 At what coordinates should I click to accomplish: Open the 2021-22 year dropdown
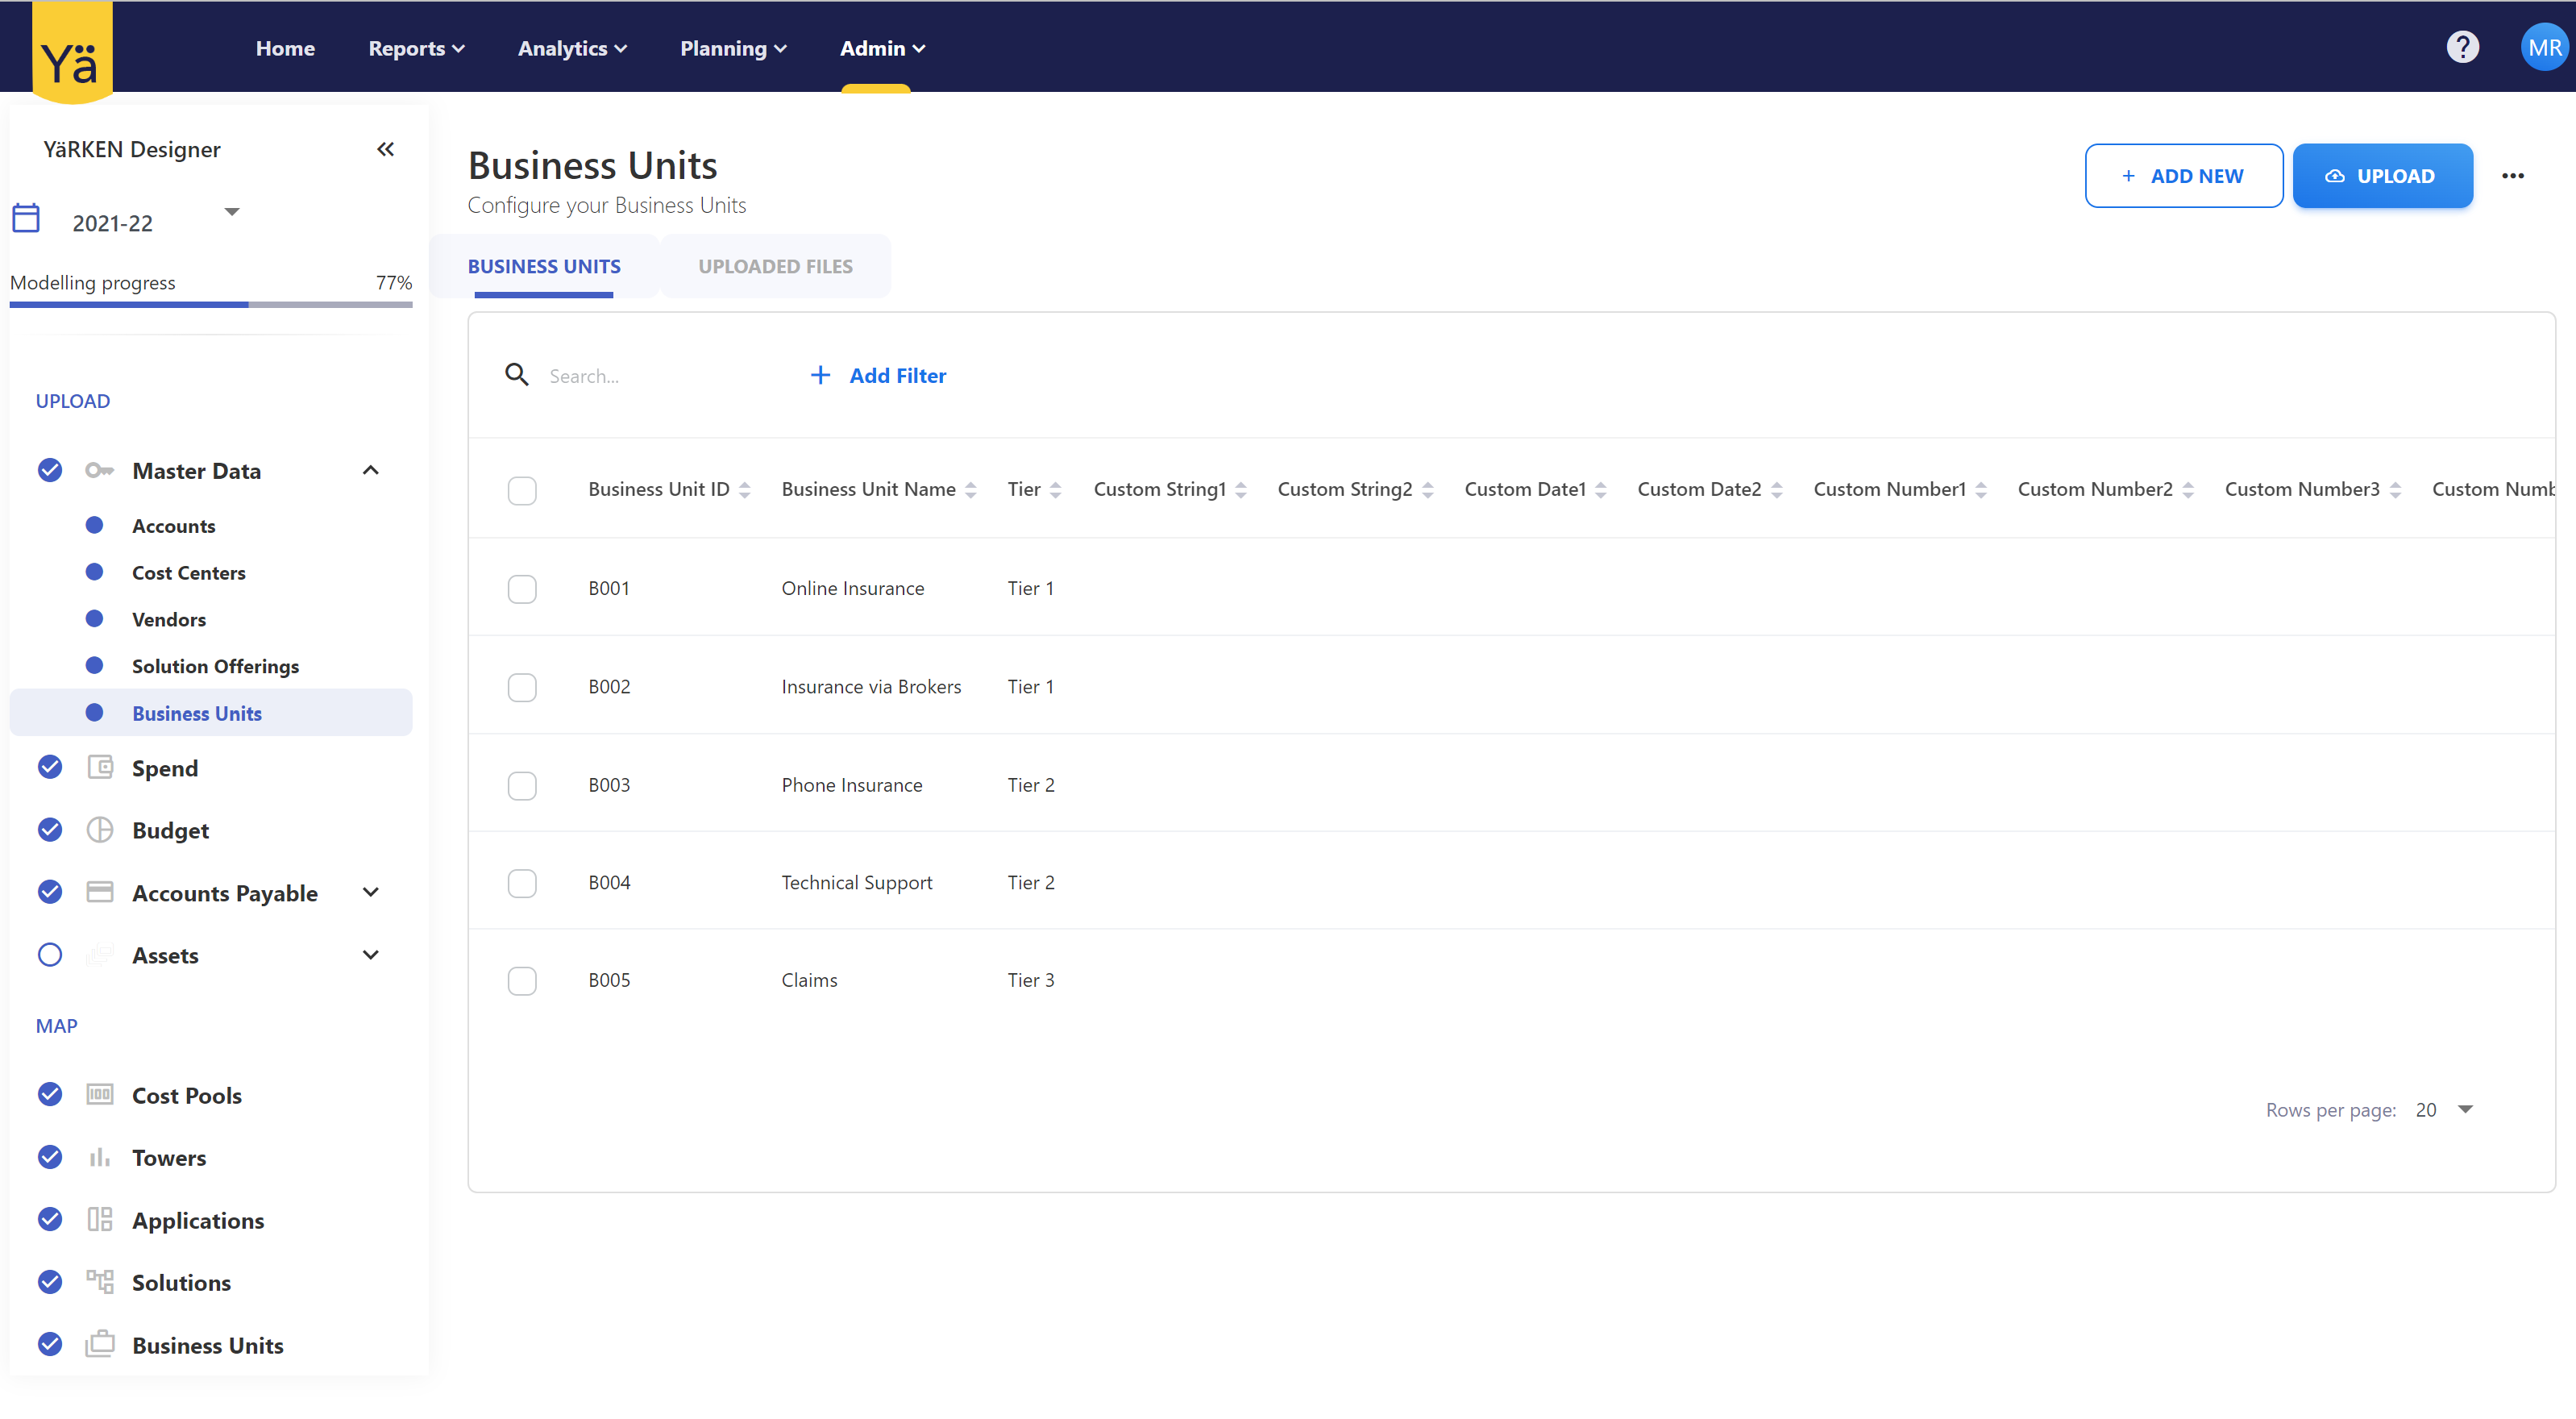pos(232,212)
